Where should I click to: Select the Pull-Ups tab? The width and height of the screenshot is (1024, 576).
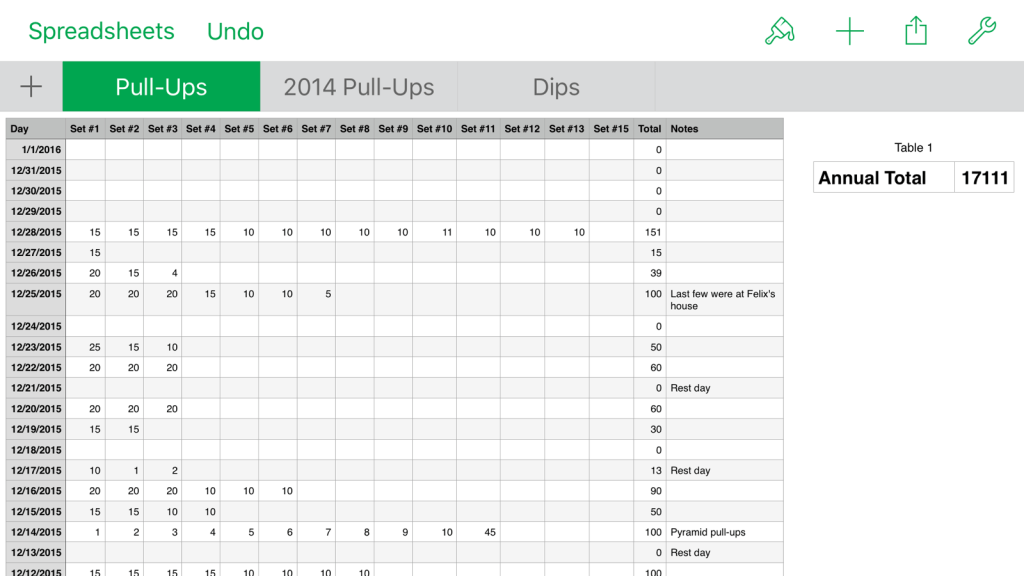pos(161,87)
